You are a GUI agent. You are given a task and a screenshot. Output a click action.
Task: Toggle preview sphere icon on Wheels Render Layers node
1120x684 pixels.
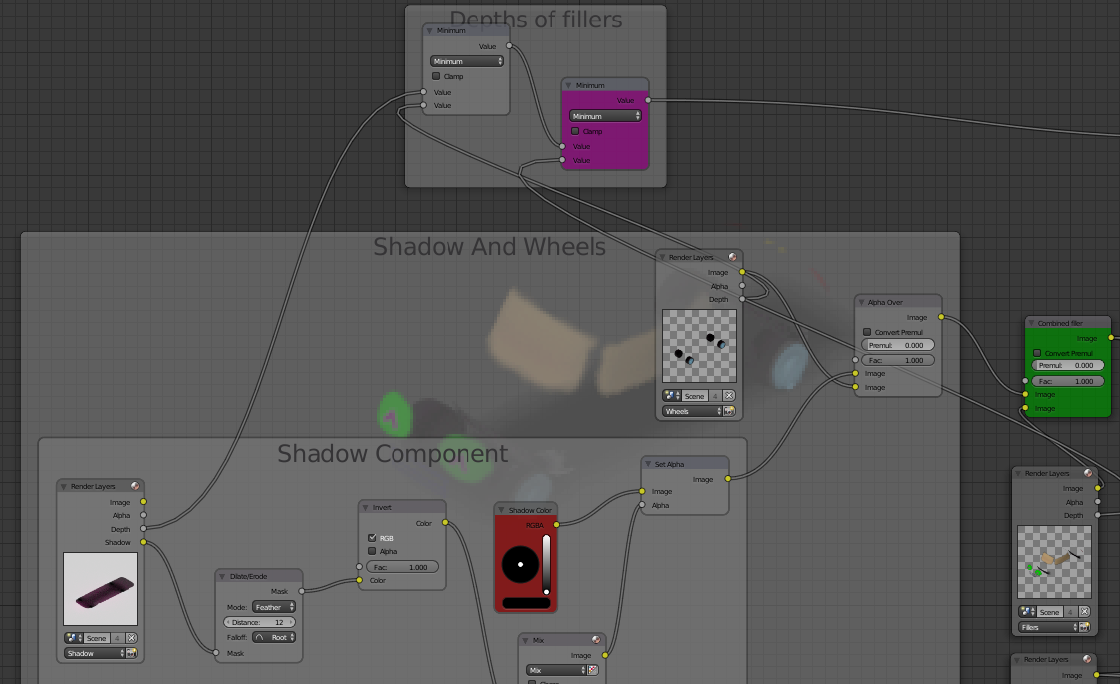tap(732, 258)
